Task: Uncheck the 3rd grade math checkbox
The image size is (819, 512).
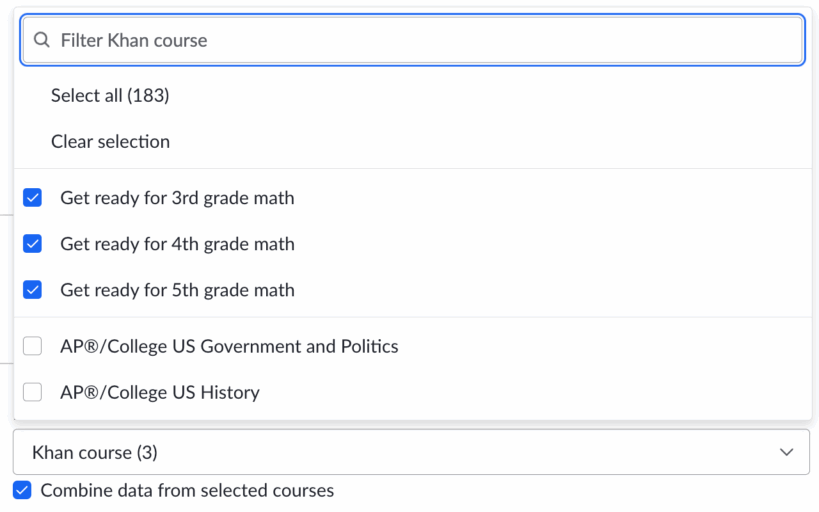Action: pyautogui.click(x=33, y=198)
